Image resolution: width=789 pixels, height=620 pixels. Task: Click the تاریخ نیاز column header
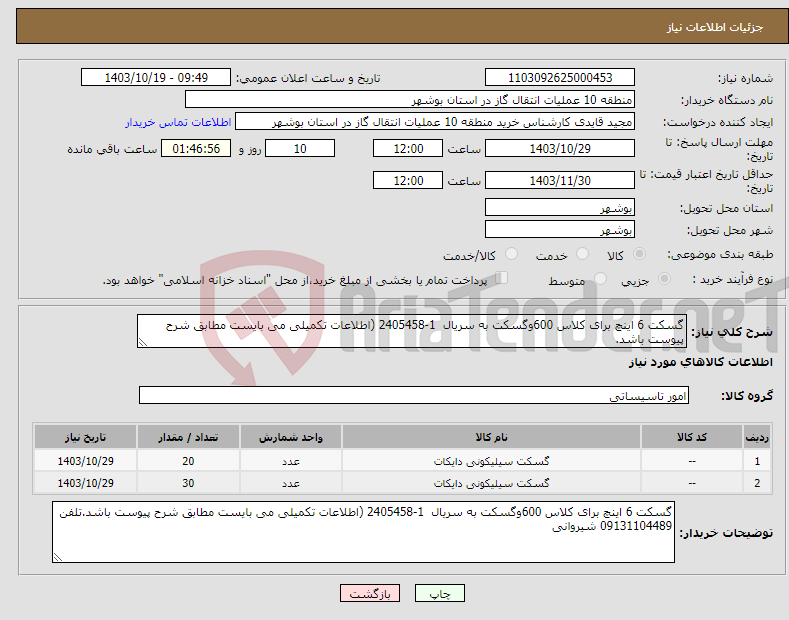coord(86,437)
